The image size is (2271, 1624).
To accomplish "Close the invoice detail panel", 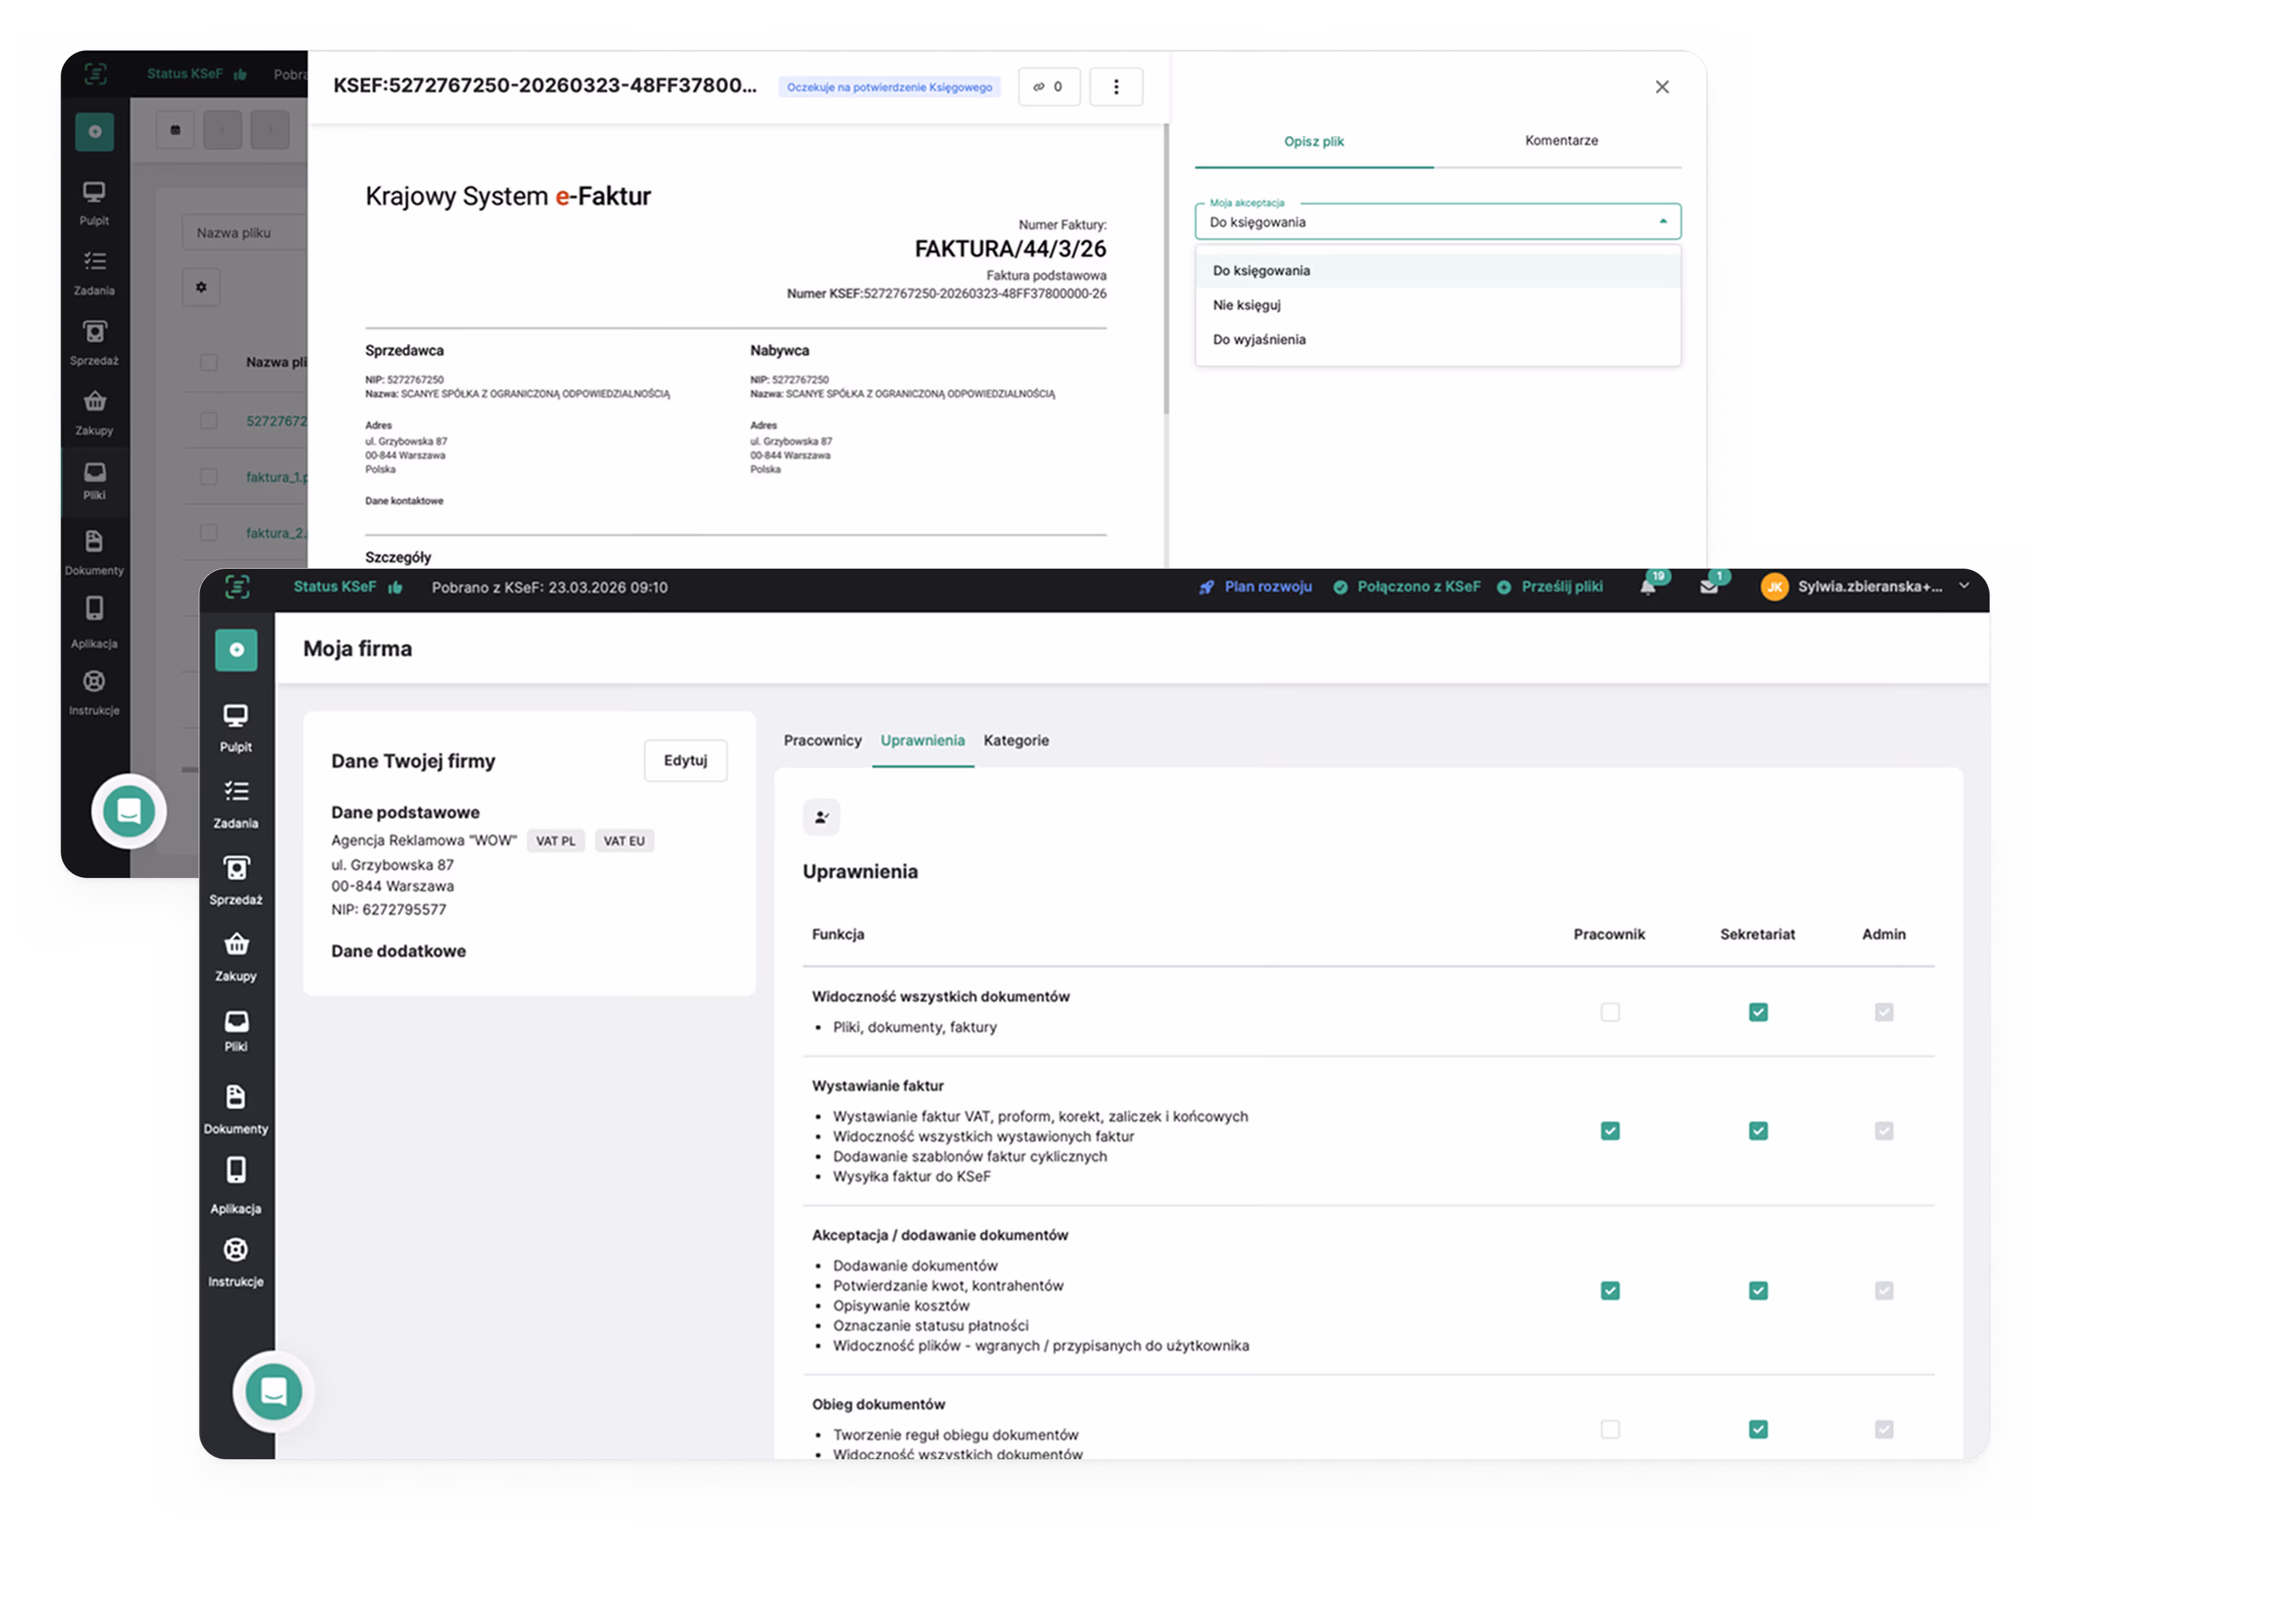I will [x=1662, y=87].
